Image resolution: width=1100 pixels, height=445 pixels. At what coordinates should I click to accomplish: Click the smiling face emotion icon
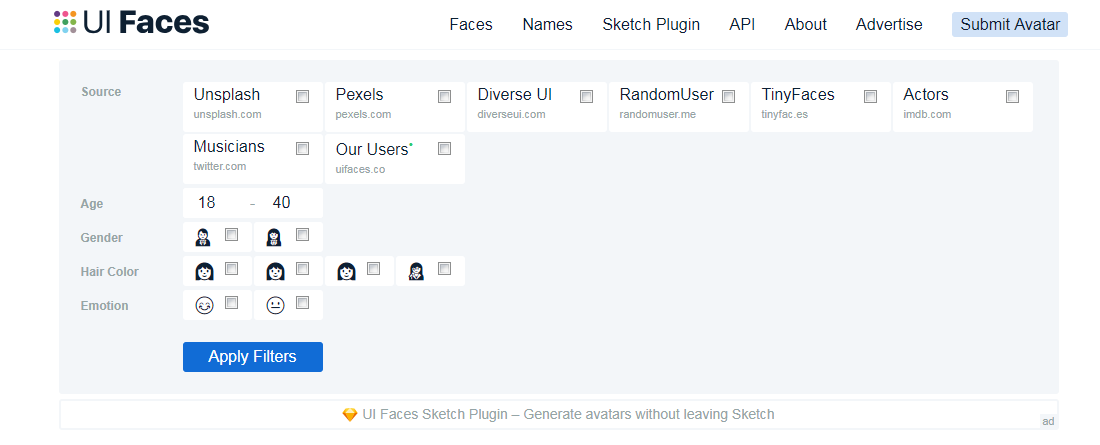(x=204, y=305)
